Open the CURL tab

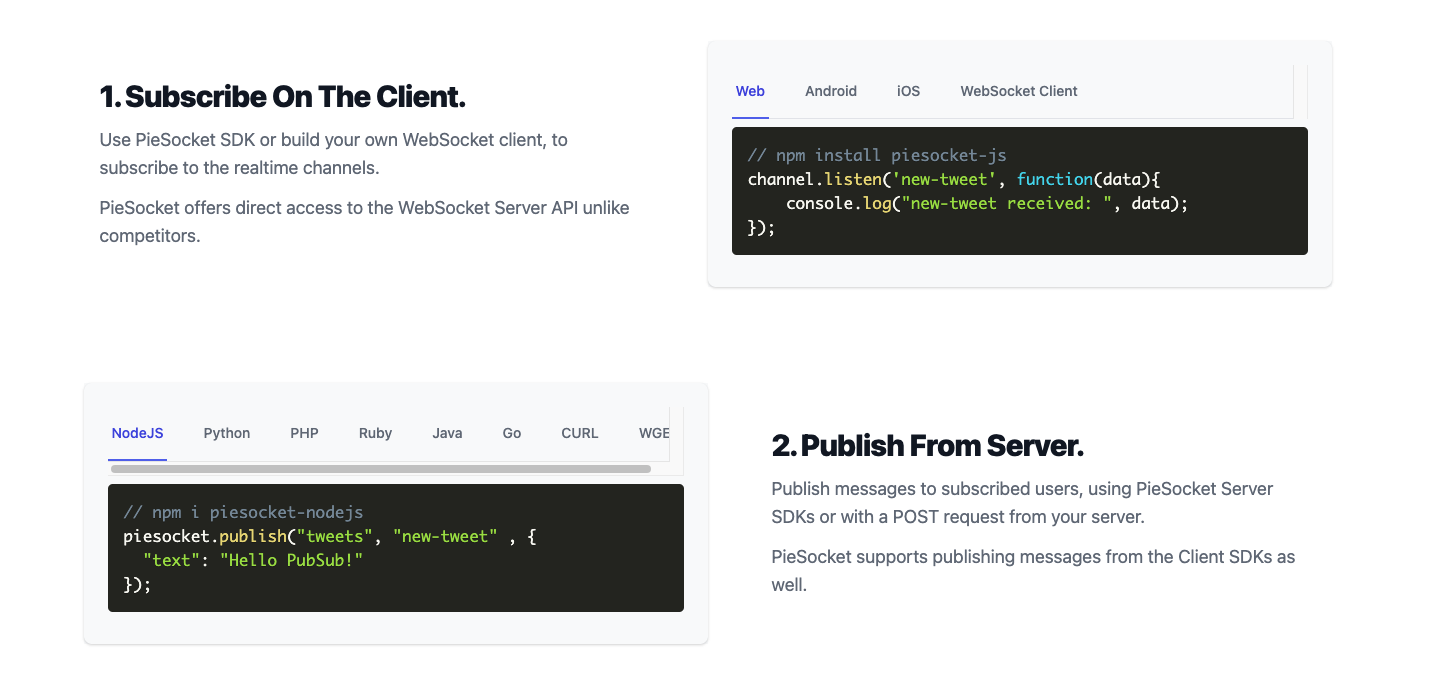(580, 433)
